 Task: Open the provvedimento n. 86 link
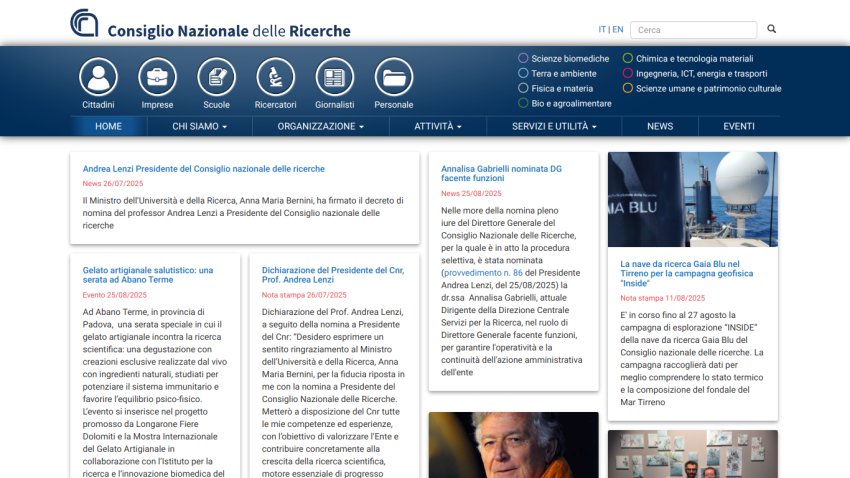pos(483,273)
